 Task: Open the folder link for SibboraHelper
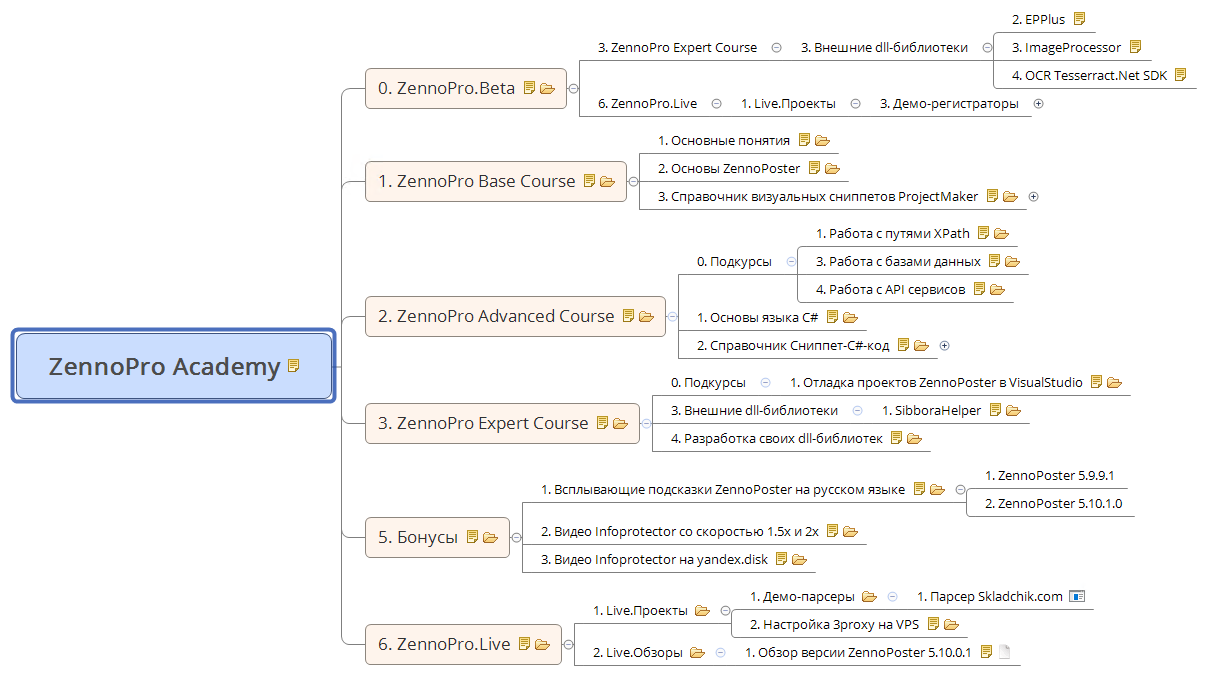click(x=1013, y=410)
